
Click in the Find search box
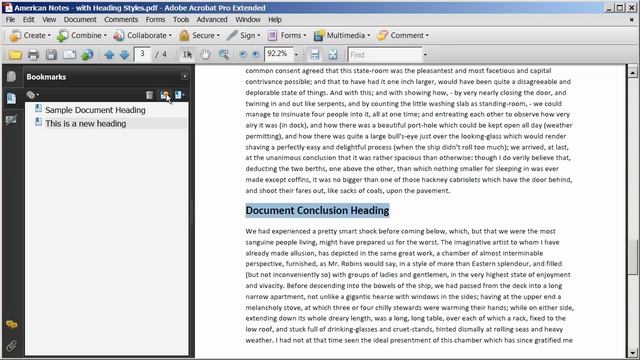tap(385, 55)
